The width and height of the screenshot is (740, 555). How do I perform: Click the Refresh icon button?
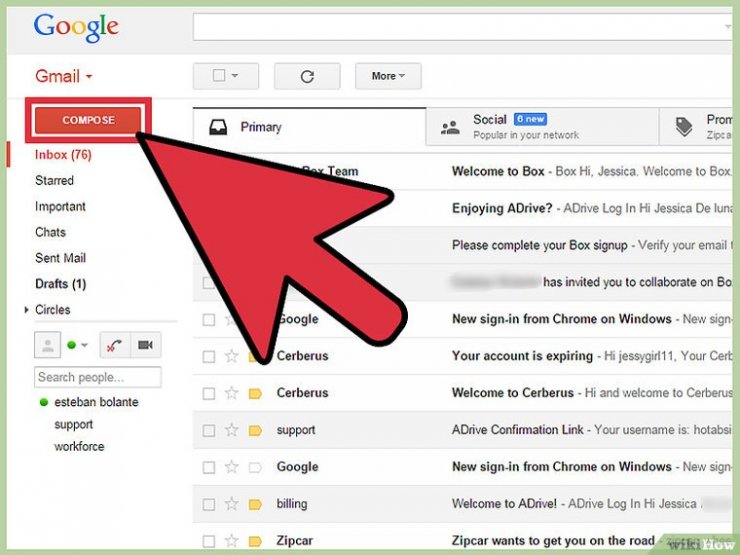pyautogui.click(x=307, y=76)
